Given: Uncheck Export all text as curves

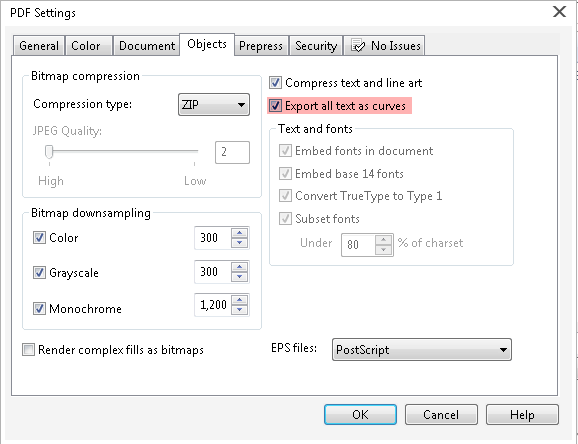Looking at the screenshot, I should 275,106.
